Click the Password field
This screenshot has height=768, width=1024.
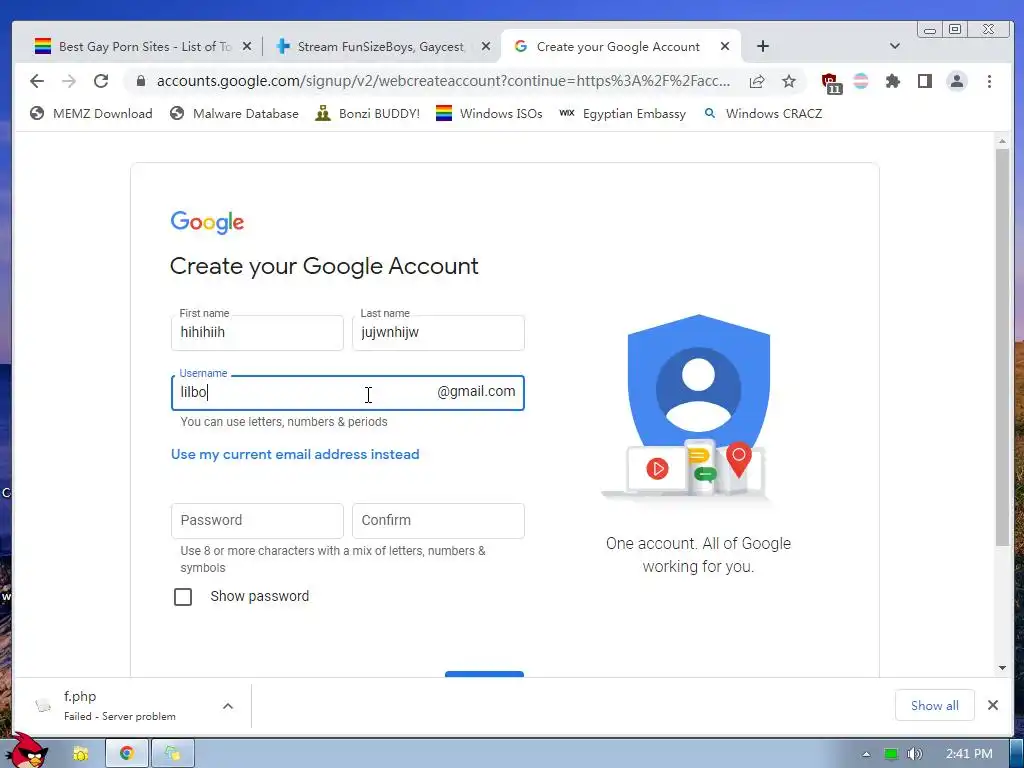257,520
